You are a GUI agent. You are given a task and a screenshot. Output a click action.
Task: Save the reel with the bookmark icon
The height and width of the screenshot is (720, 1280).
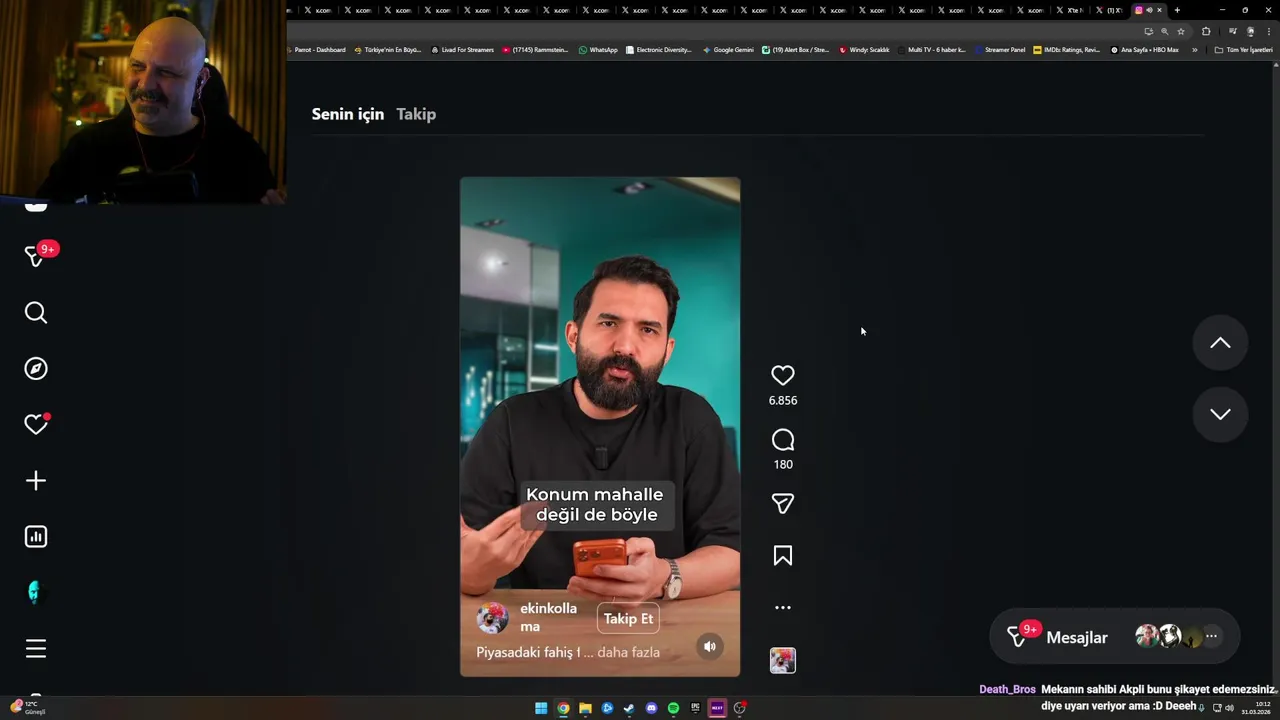point(783,556)
